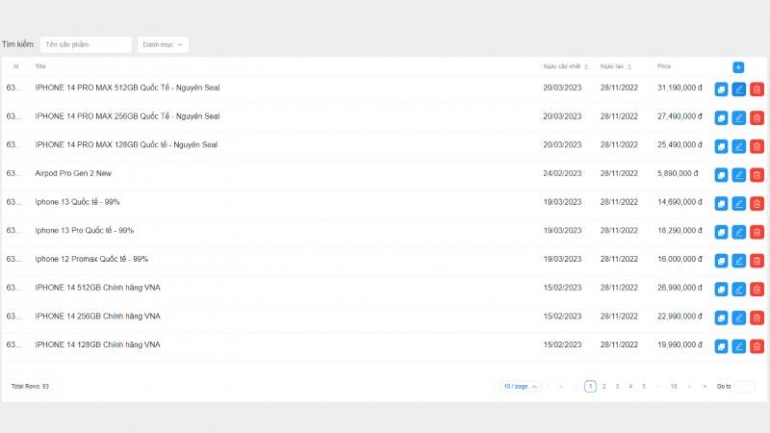Edit the IPHONE 14 128GB Chính hãng row
The height and width of the screenshot is (433, 770).
coord(739,346)
